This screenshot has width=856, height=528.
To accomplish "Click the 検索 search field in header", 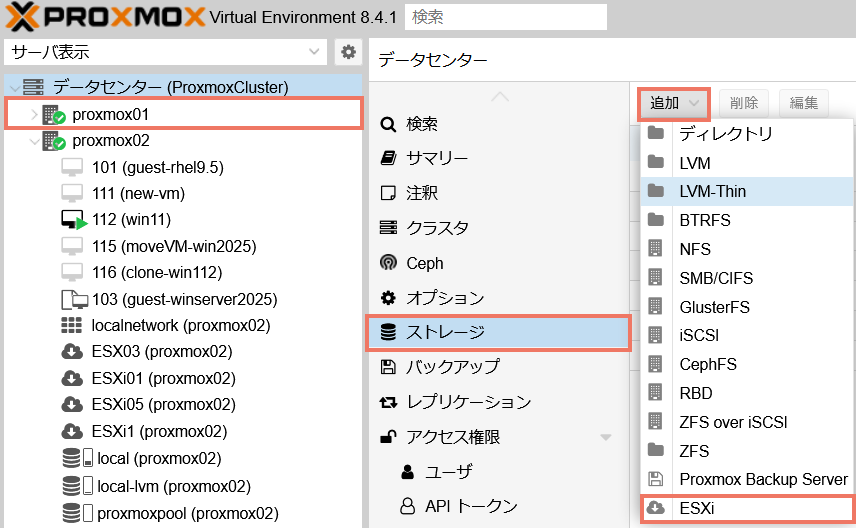I will tap(507, 17).
